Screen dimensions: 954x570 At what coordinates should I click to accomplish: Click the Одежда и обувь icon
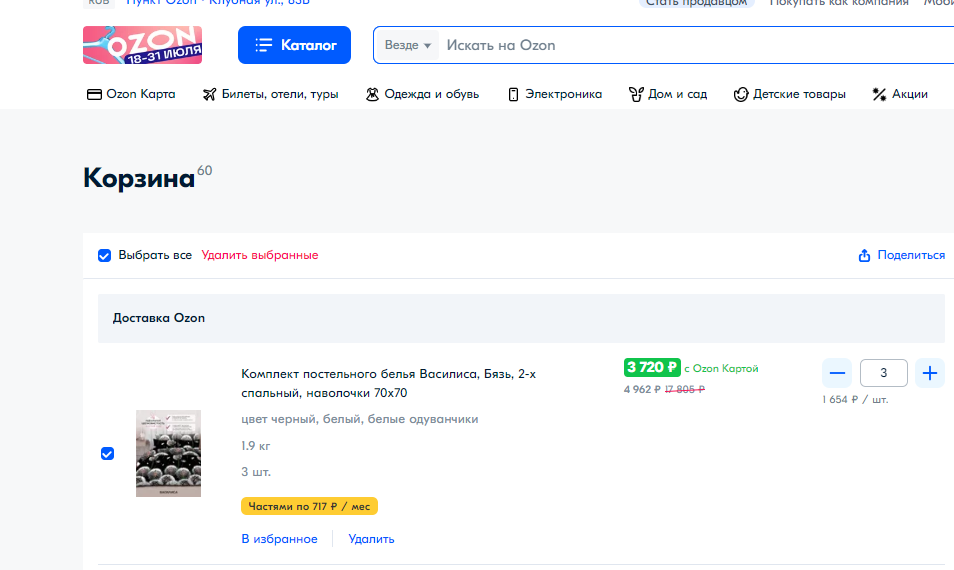coord(372,94)
